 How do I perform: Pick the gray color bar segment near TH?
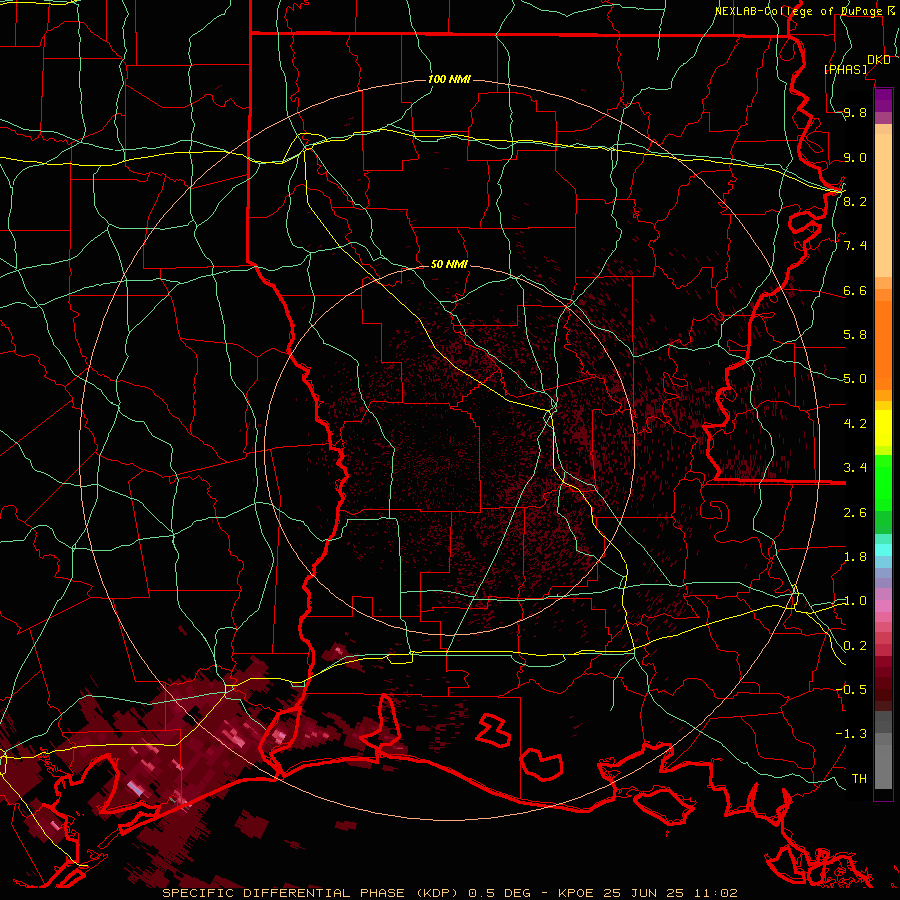coord(883,766)
